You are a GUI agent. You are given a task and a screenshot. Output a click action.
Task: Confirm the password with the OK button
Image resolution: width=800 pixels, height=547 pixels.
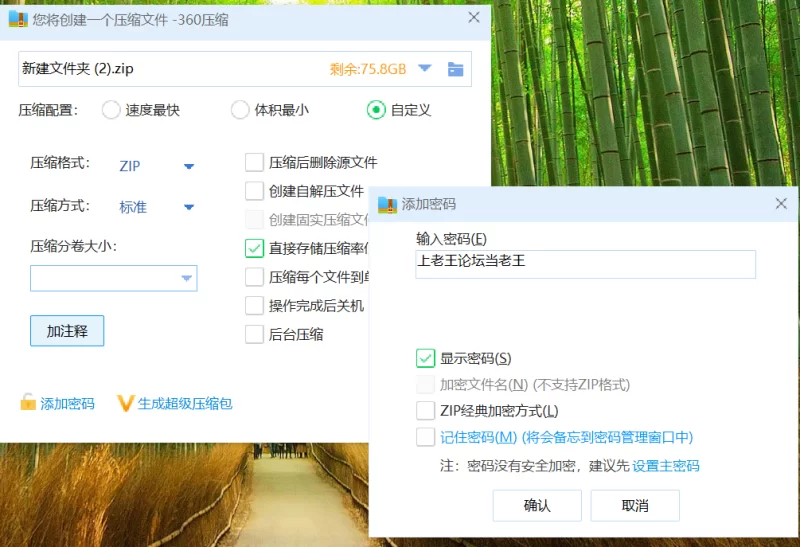537,506
